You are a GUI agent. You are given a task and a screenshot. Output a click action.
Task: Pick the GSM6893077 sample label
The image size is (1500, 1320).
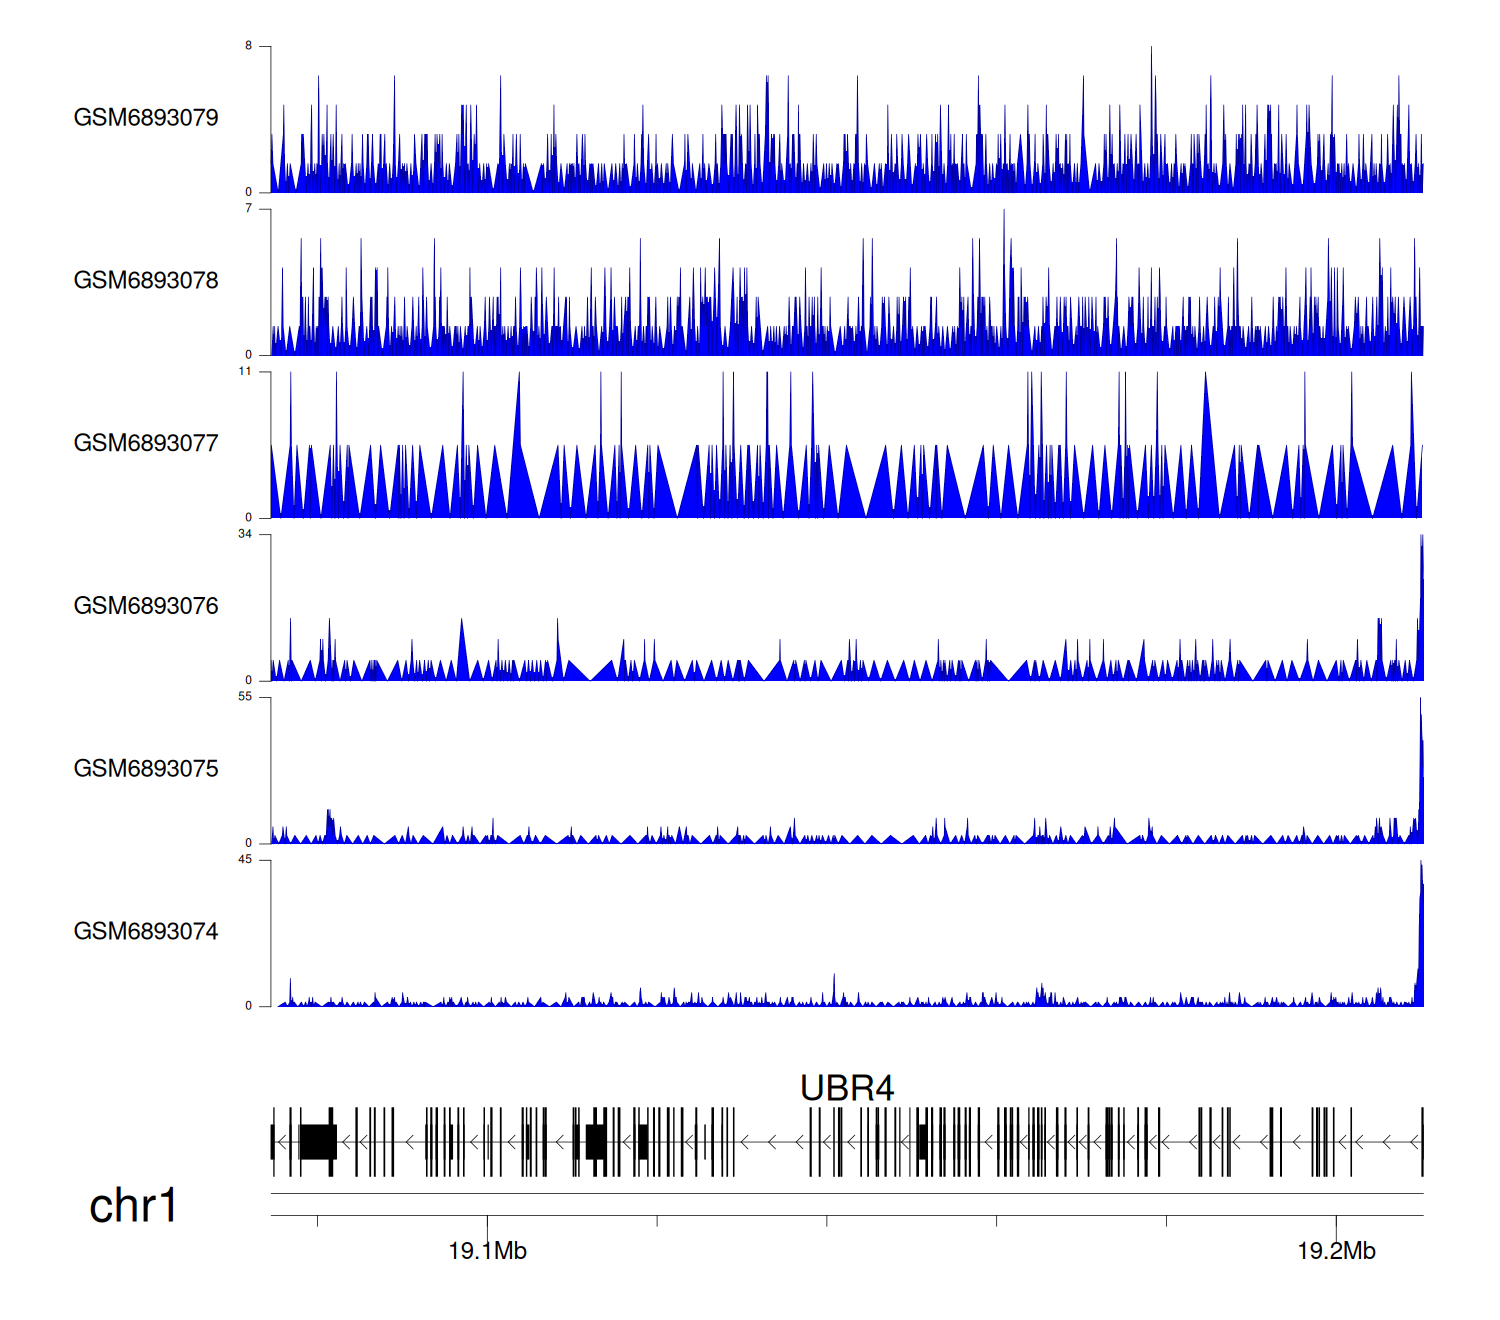tap(146, 443)
